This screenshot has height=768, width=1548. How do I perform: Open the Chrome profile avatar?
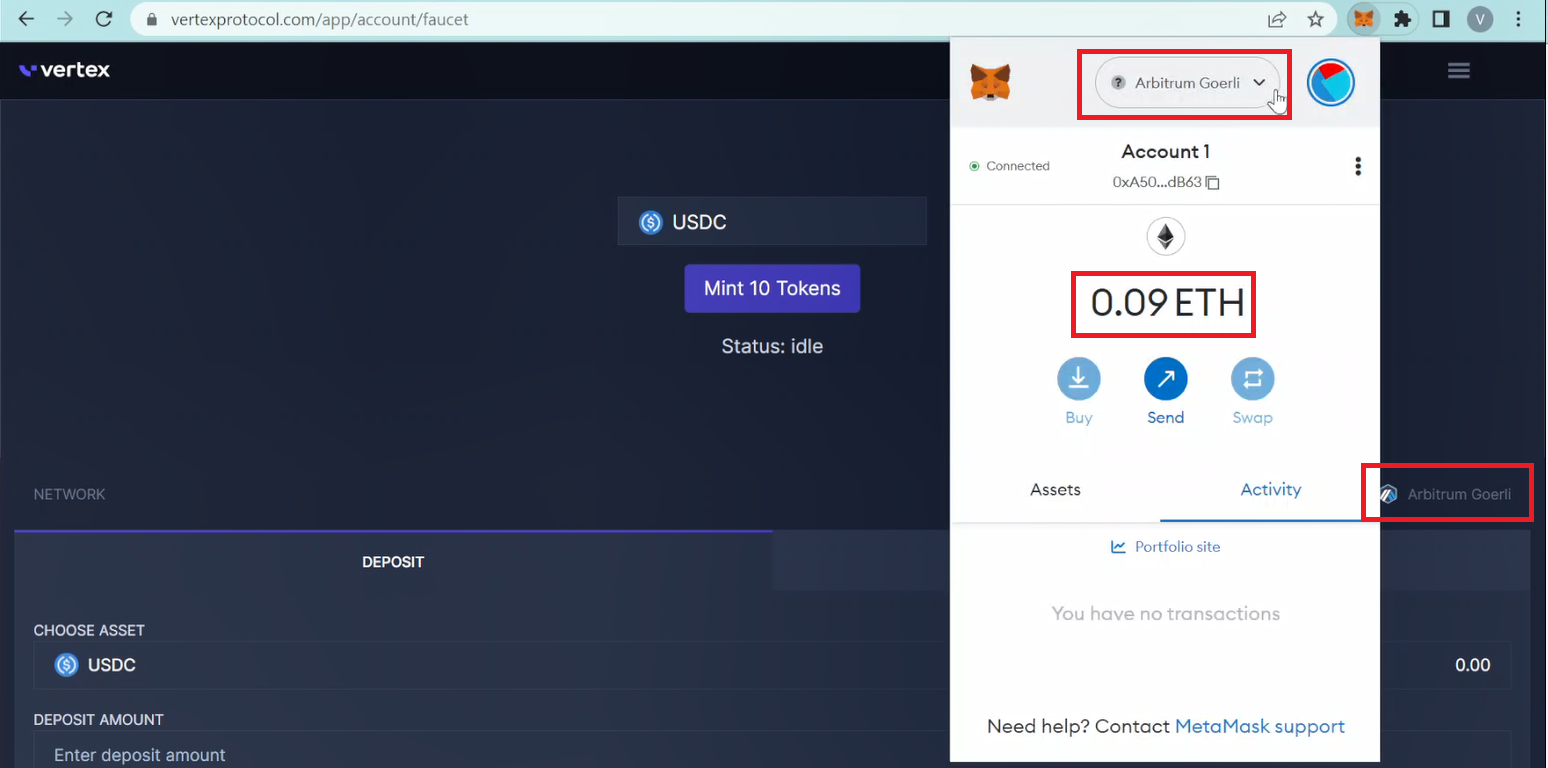1480,19
